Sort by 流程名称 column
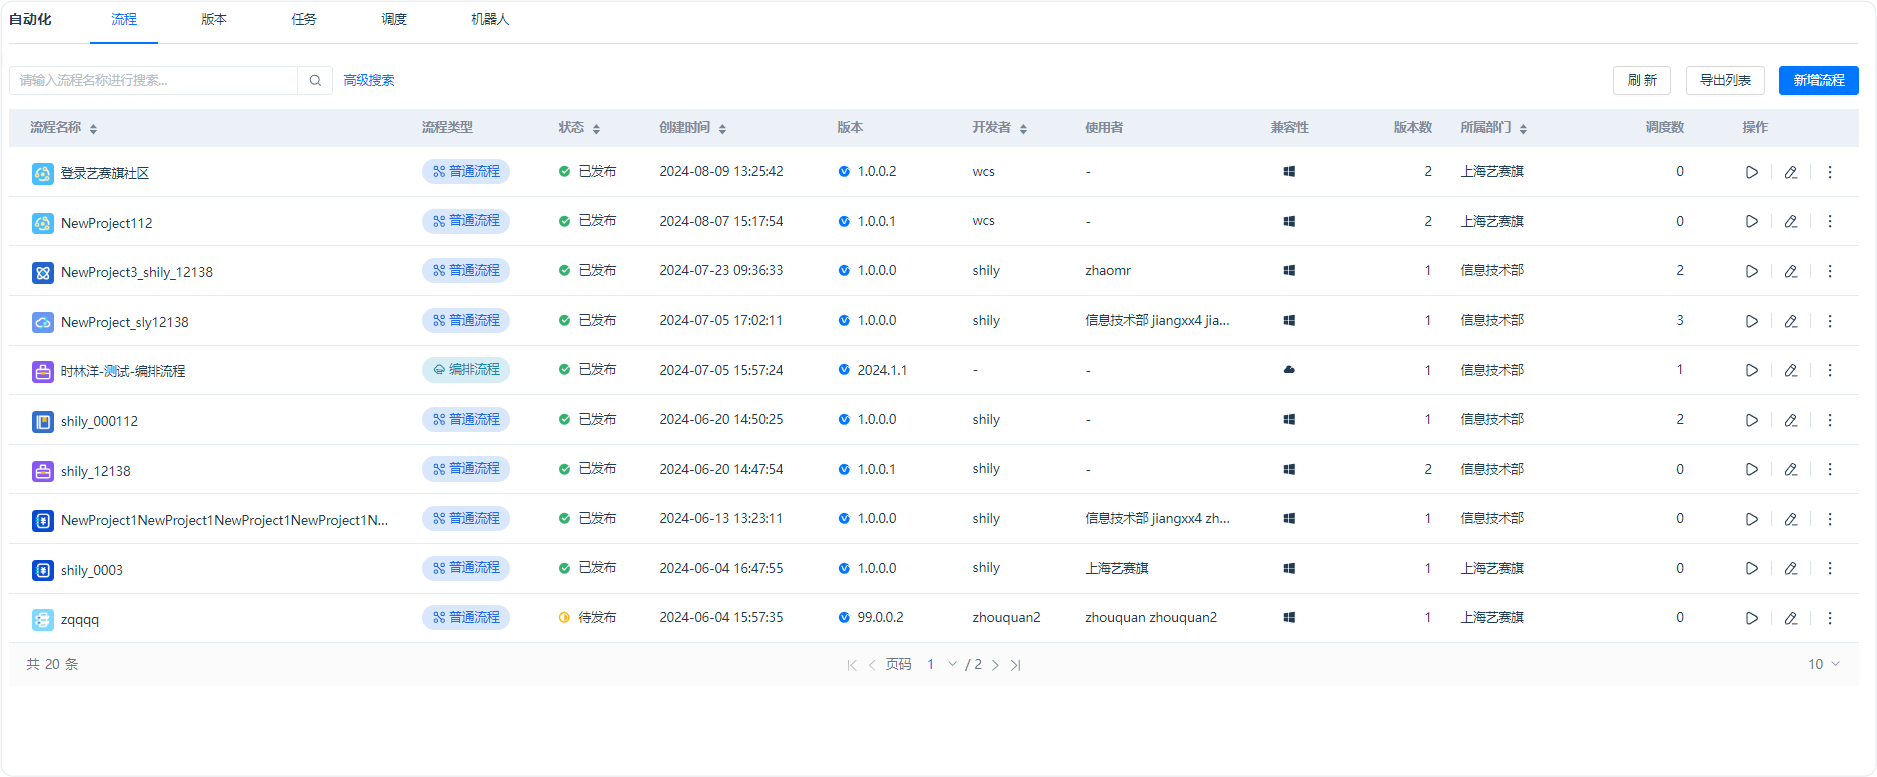This screenshot has width=1877, height=777. pyautogui.click(x=93, y=128)
